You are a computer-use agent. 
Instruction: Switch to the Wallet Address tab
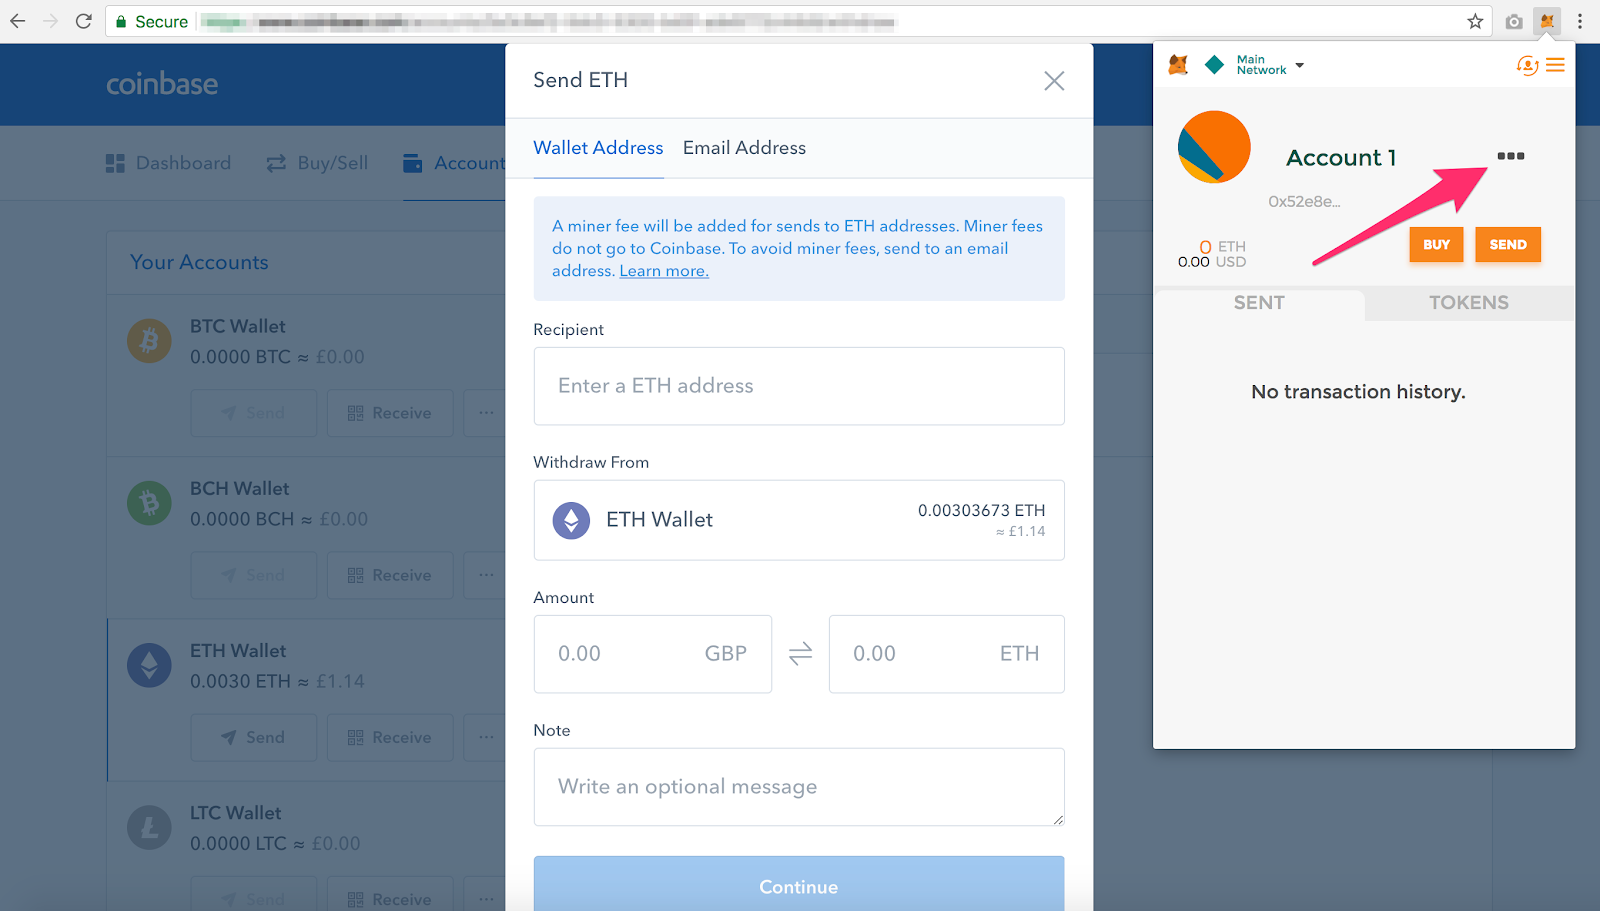[598, 148]
